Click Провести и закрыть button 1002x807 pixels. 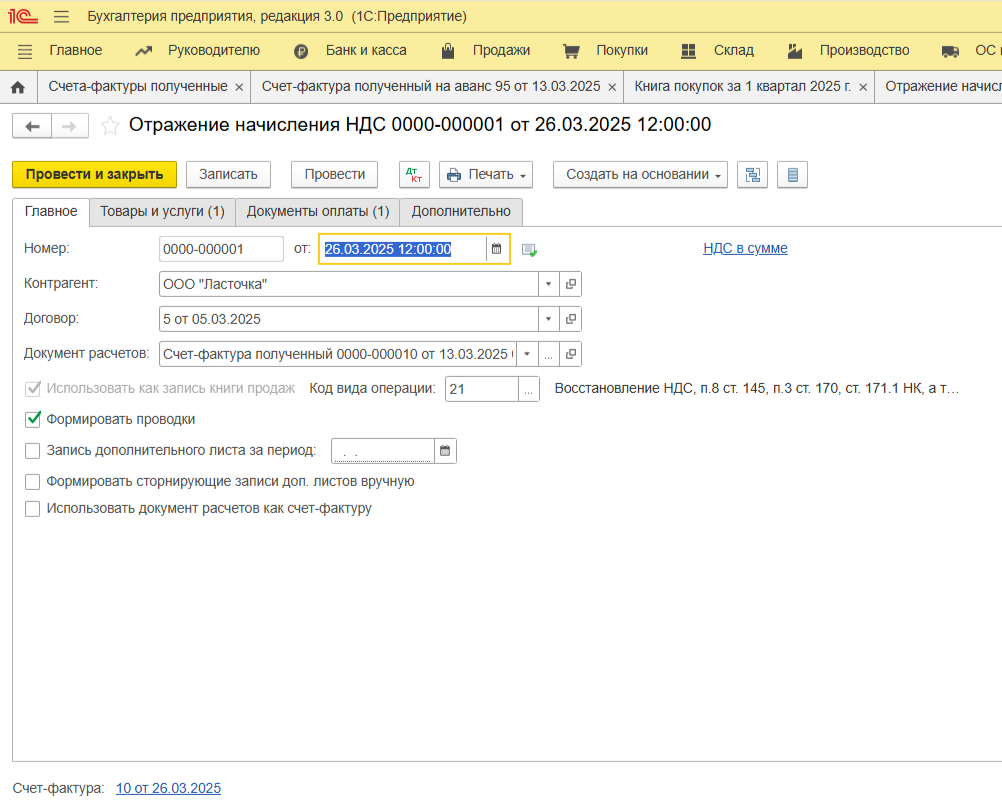pos(94,174)
